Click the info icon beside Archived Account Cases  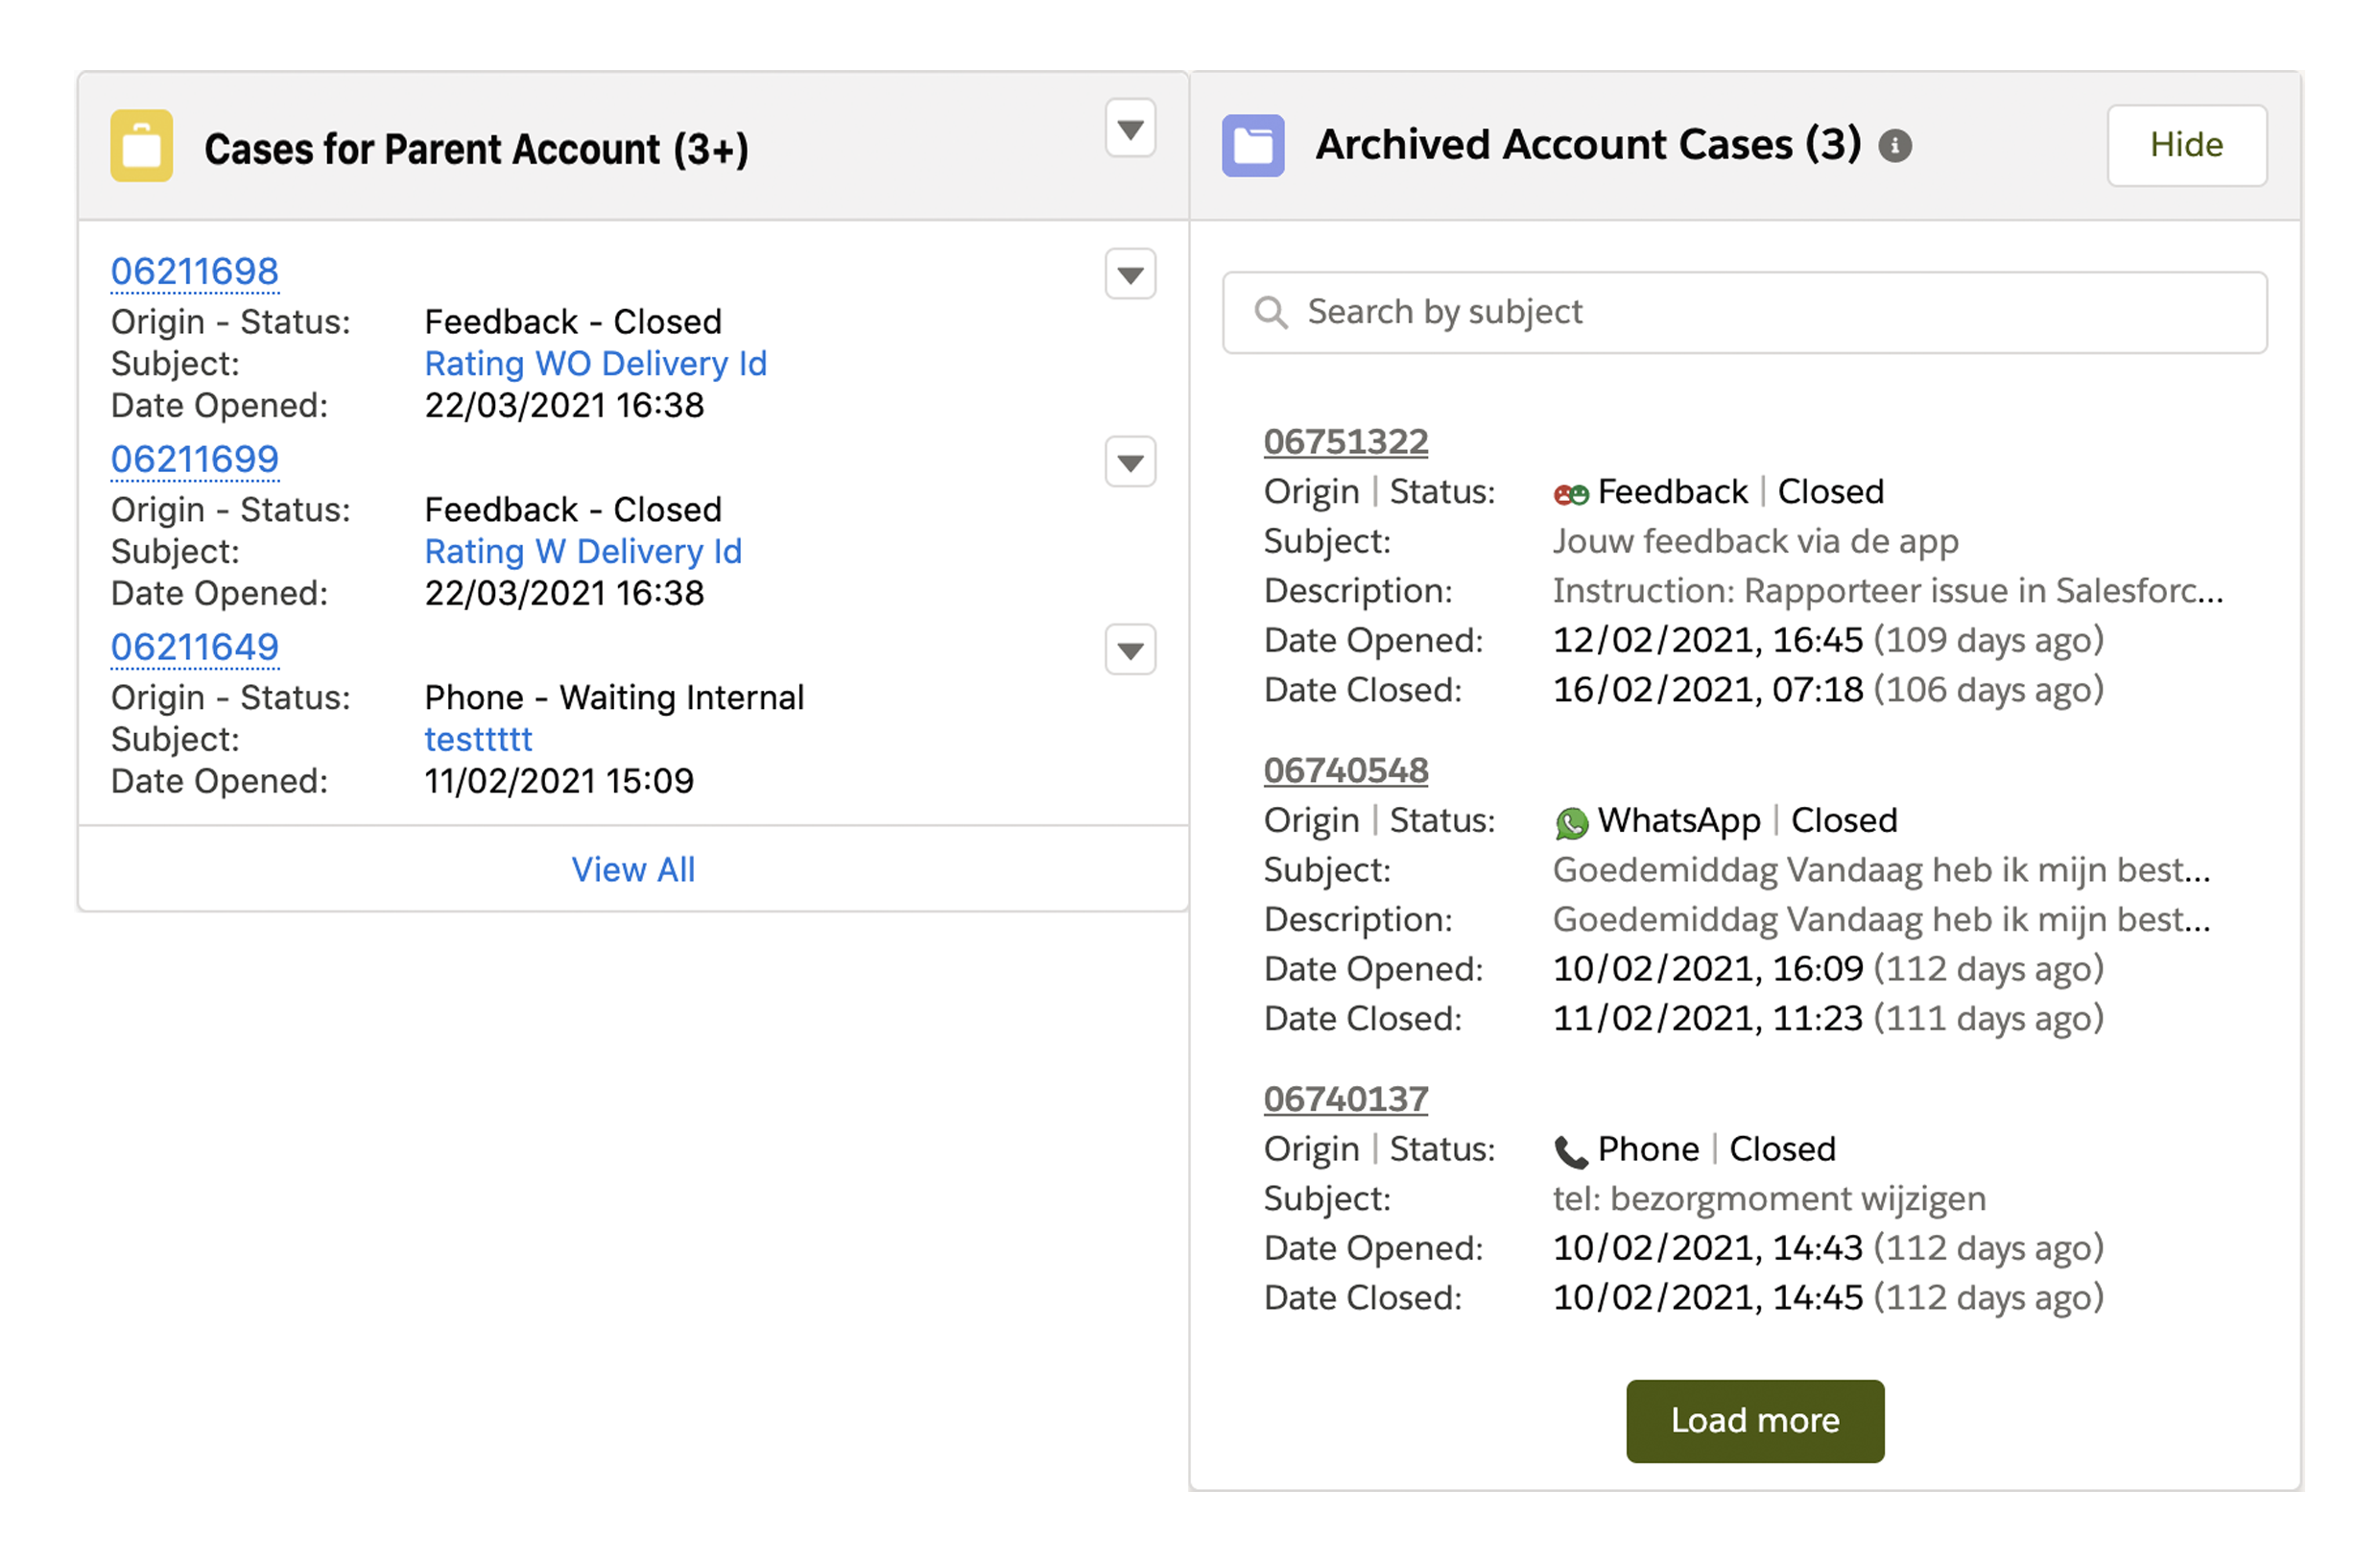pyautogui.click(x=1894, y=147)
